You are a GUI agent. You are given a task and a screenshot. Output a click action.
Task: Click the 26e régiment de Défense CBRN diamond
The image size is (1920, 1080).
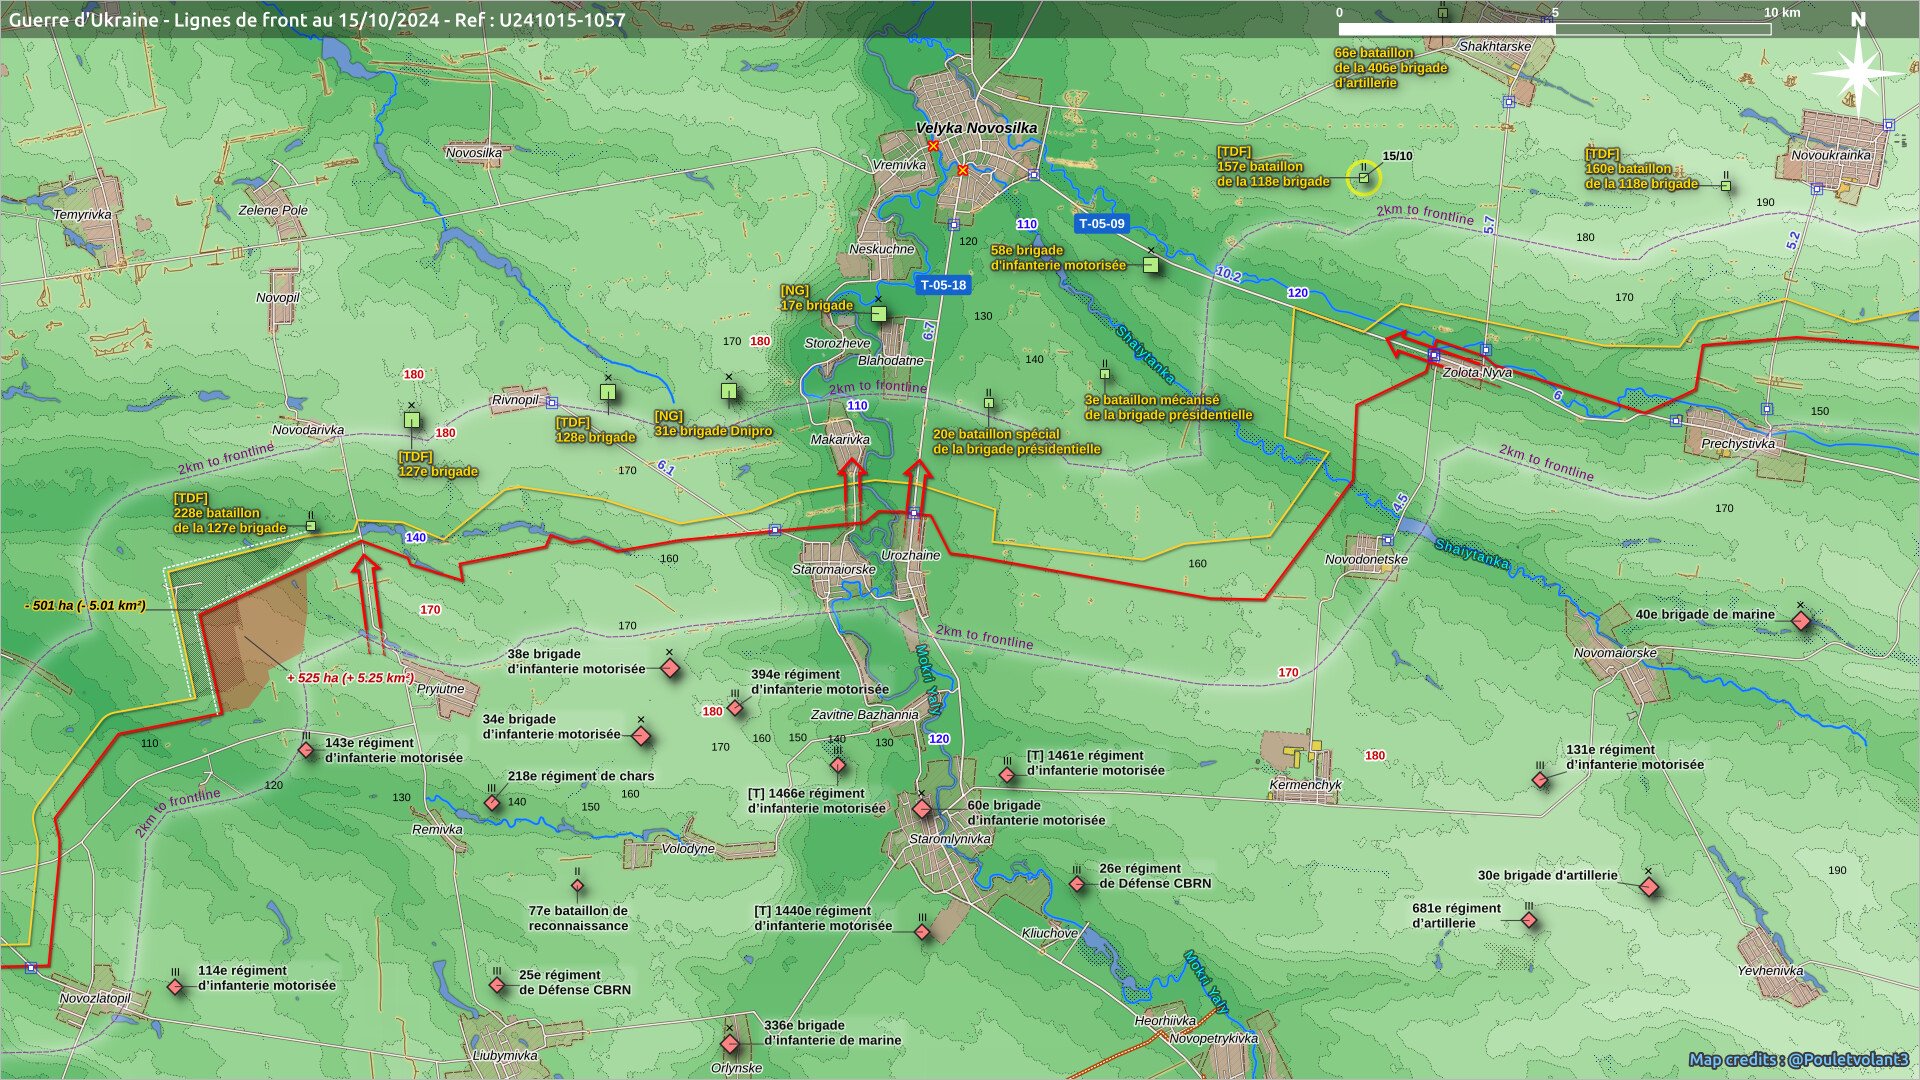click(x=1077, y=884)
